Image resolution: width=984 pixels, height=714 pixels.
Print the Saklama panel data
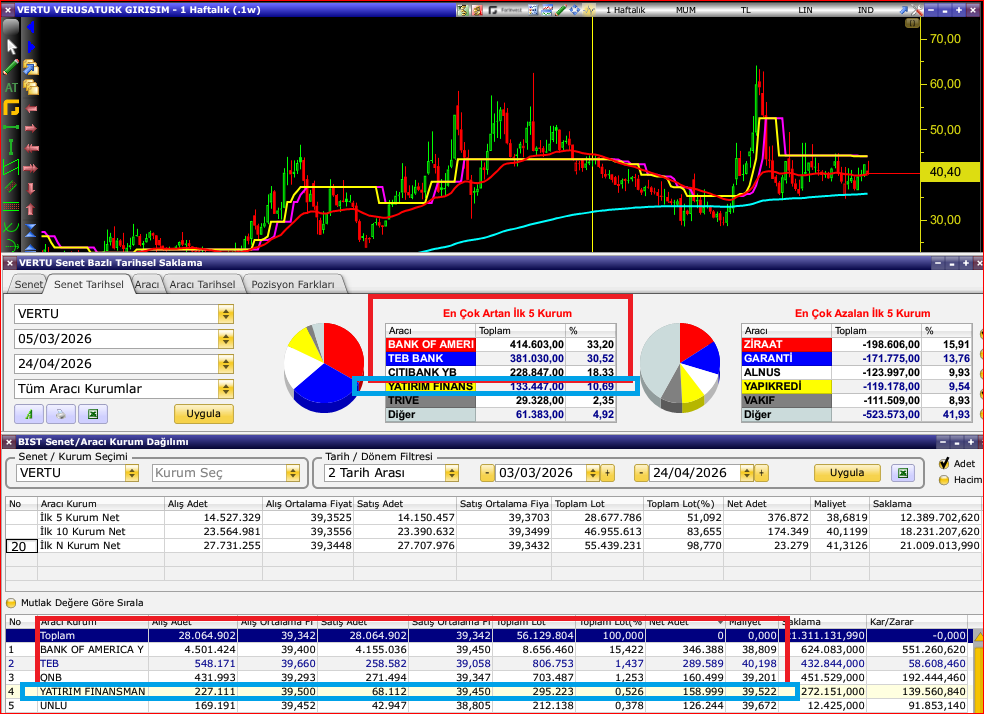coord(61,414)
